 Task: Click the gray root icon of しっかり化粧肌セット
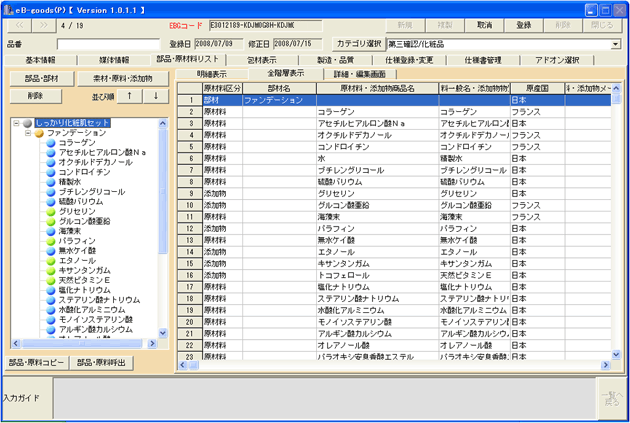(x=27, y=123)
